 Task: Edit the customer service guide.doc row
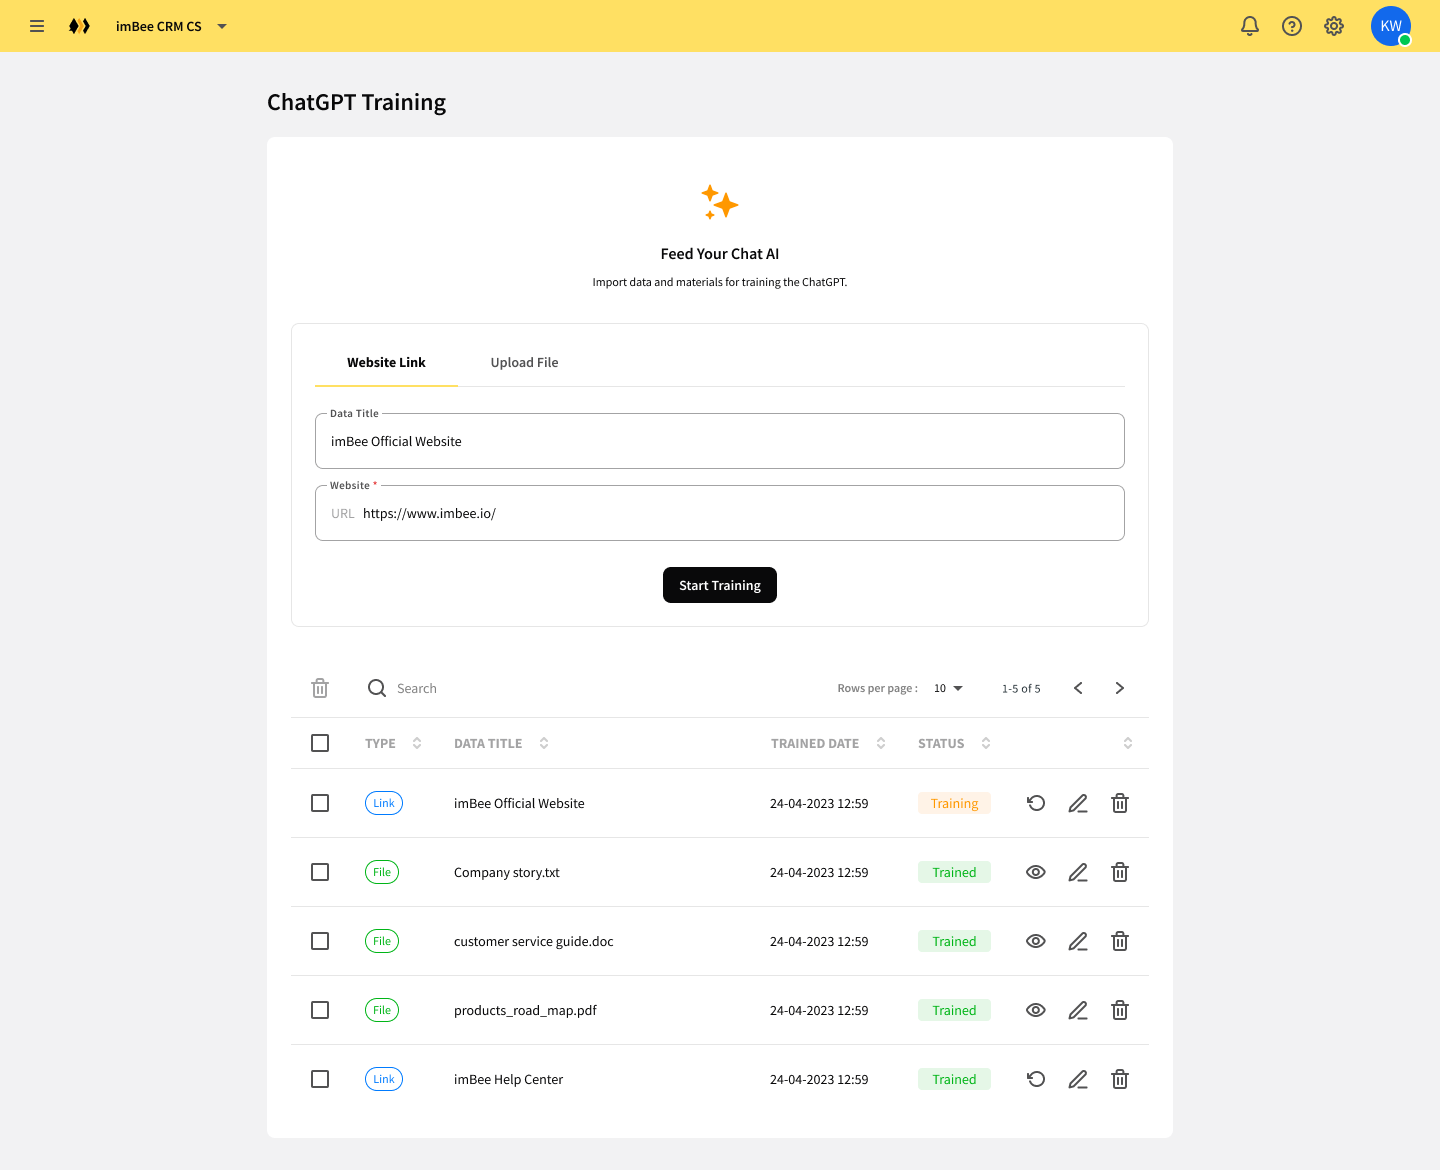[x=1078, y=941]
